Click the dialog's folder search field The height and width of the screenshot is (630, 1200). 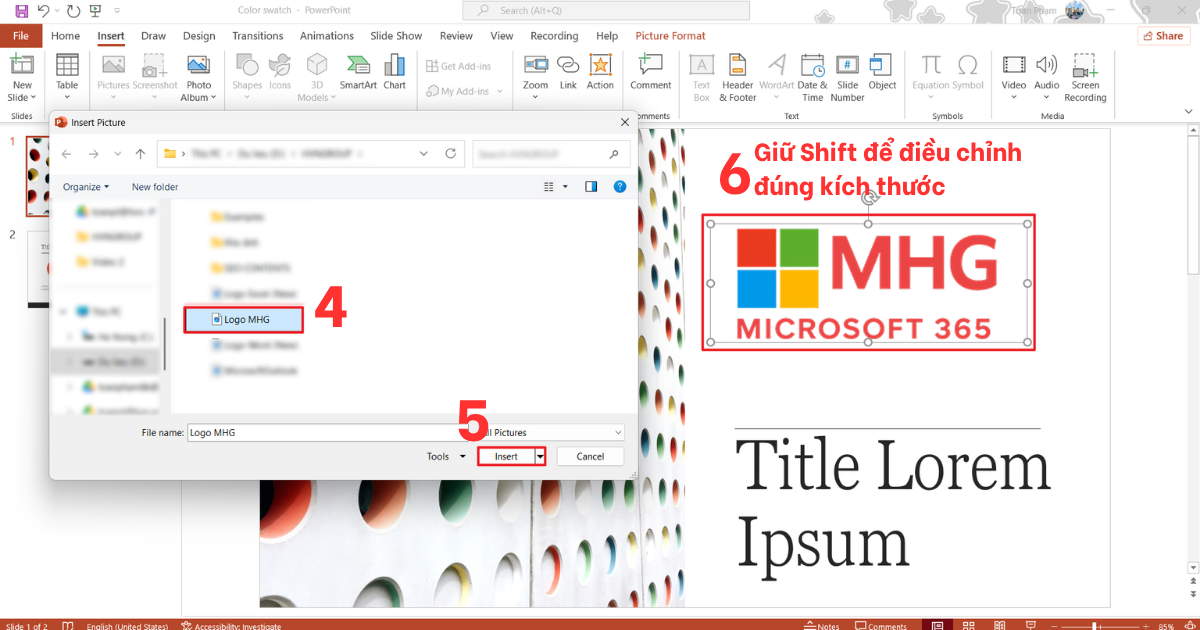549,154
